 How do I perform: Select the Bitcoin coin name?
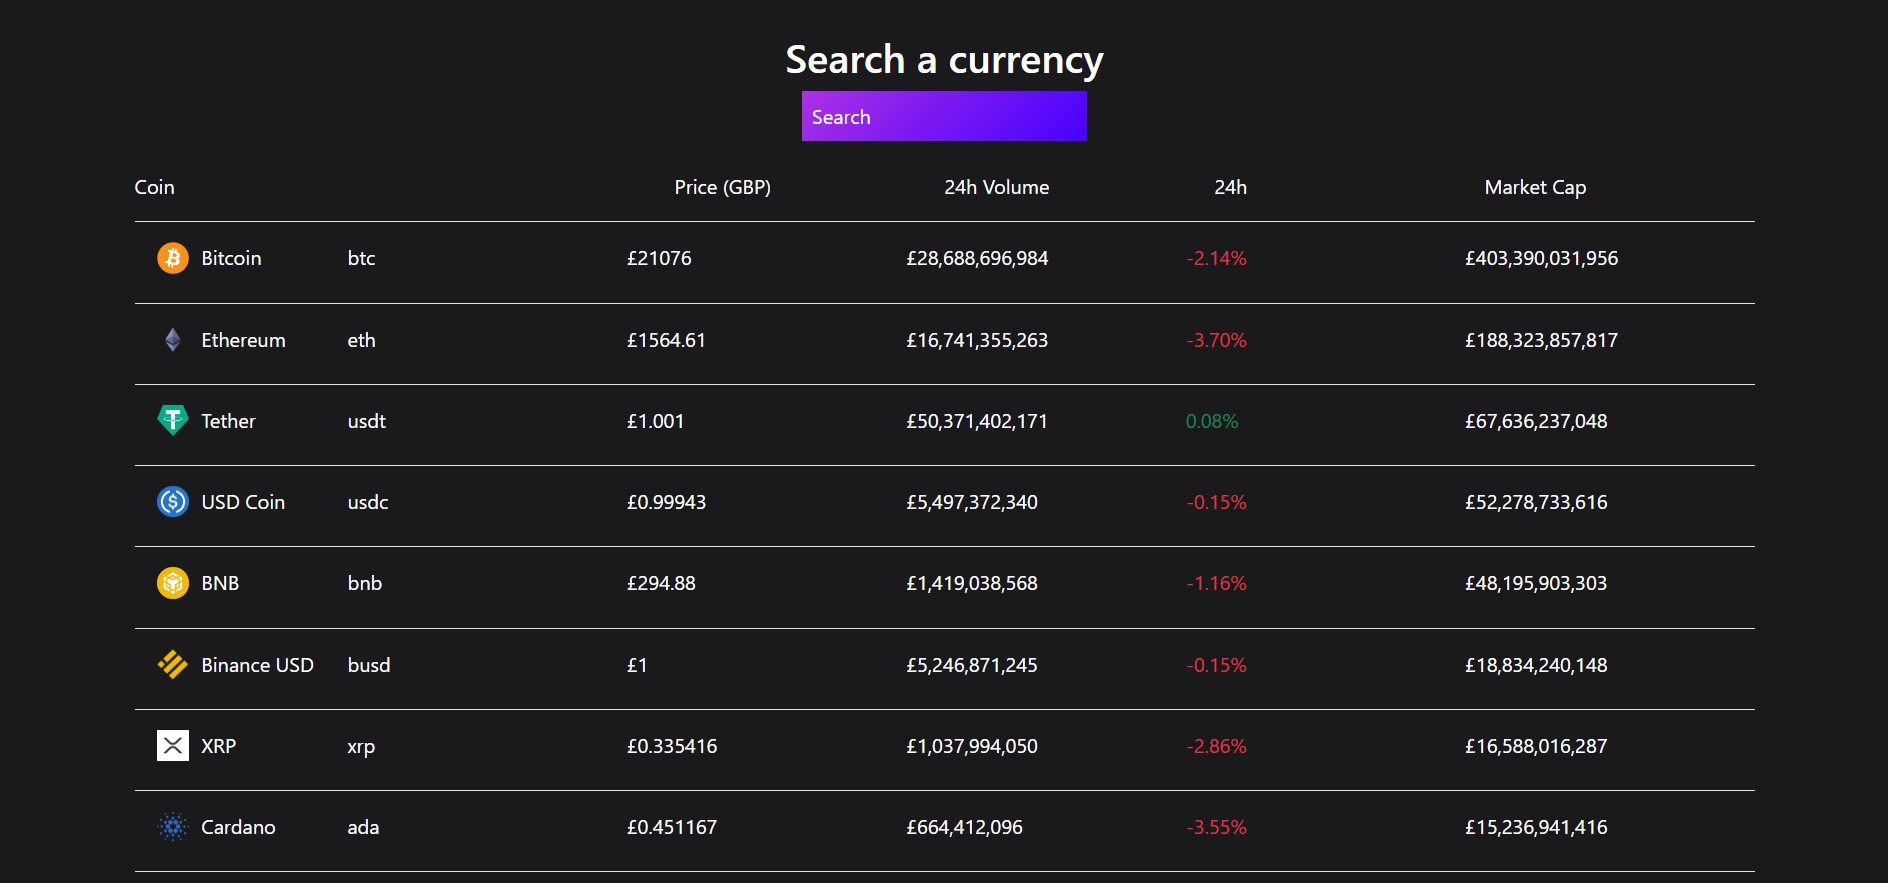[231, 258]
